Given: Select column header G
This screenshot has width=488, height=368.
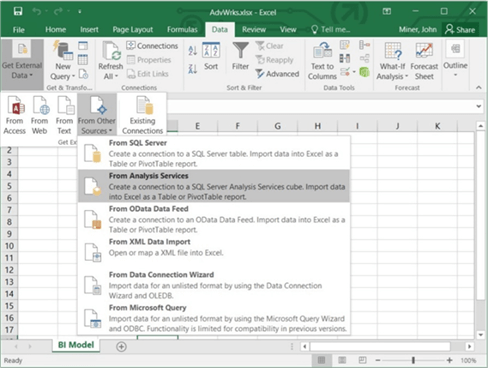Looking at the screenshot, I should pos(277,126).
